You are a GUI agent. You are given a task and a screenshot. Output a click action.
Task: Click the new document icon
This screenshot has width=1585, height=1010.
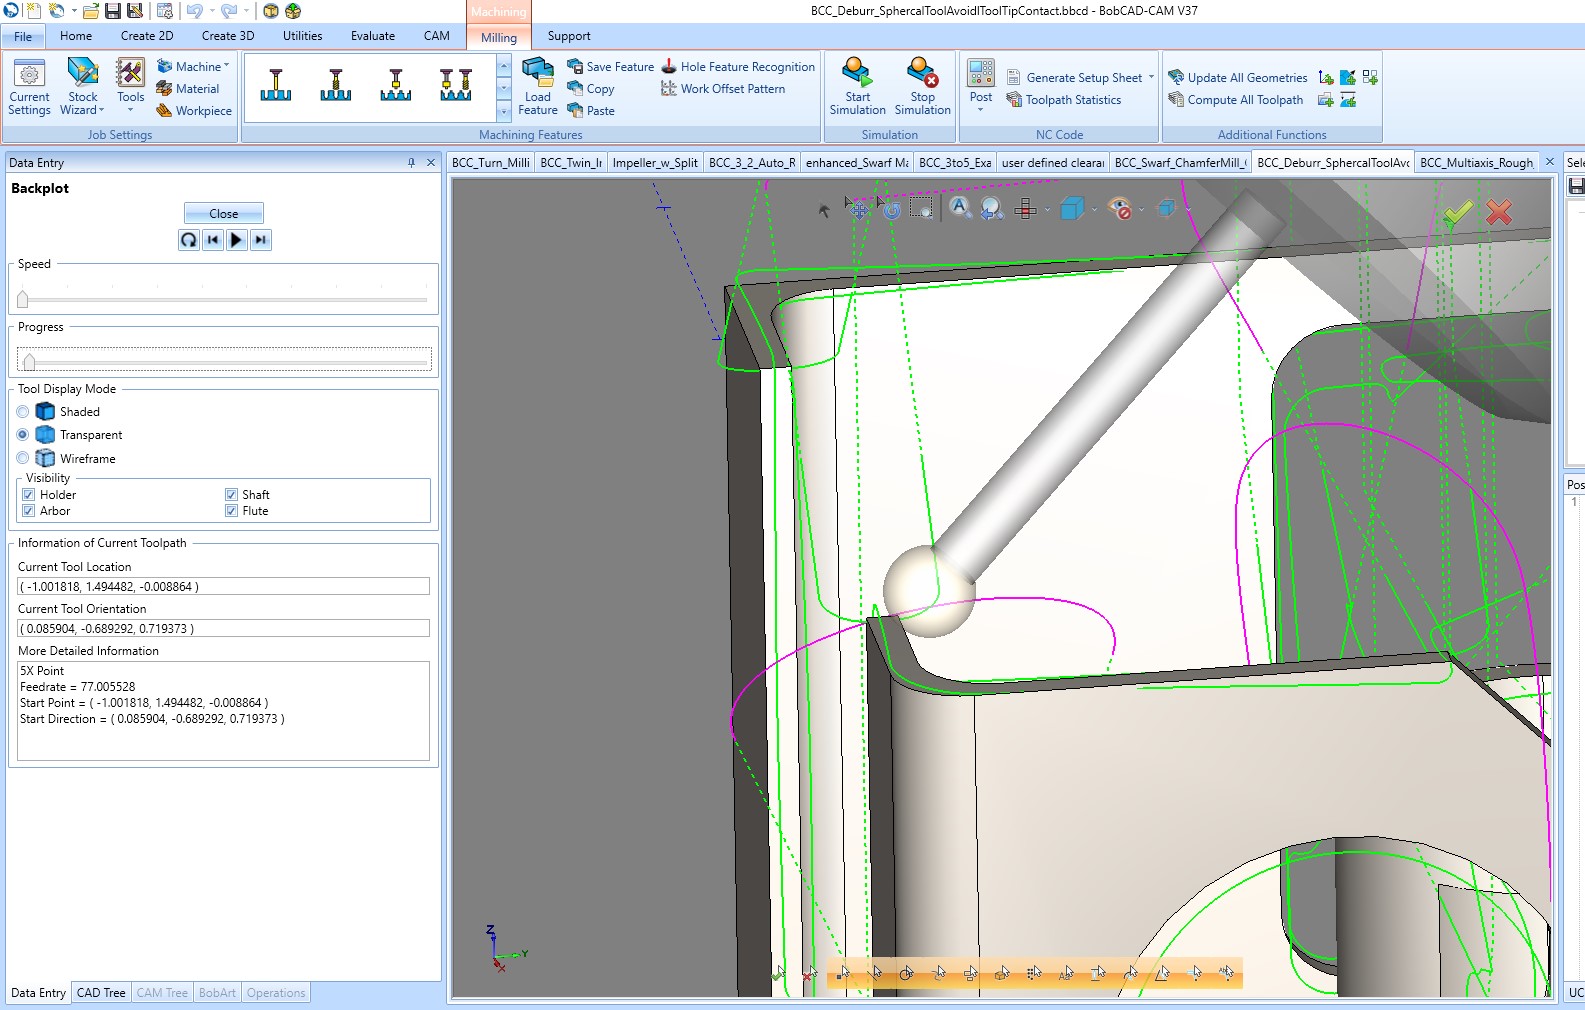pyautogui.click(x=34, y=11)
